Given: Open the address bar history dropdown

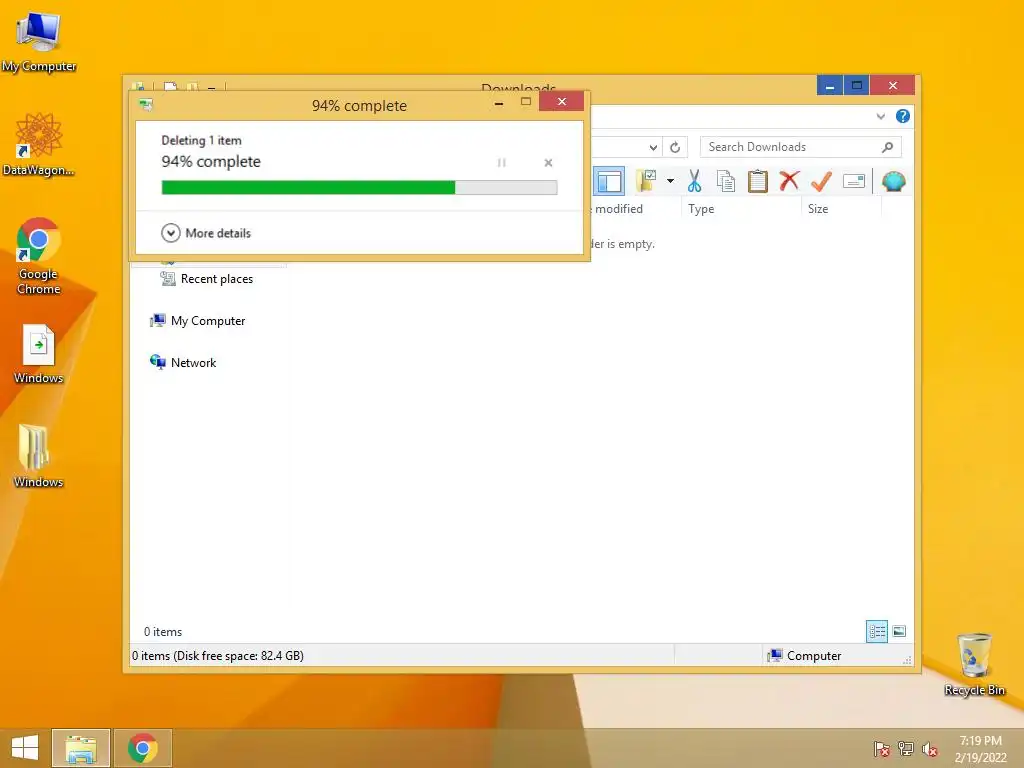Looking at the screenshot, I should point(653,148).
